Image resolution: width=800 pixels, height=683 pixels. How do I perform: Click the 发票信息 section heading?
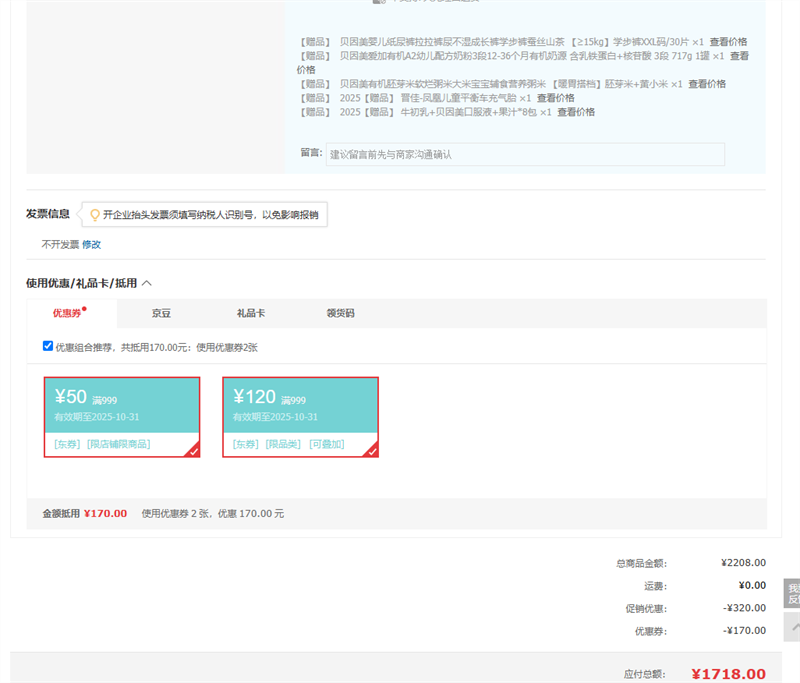(x=48, y=213)
